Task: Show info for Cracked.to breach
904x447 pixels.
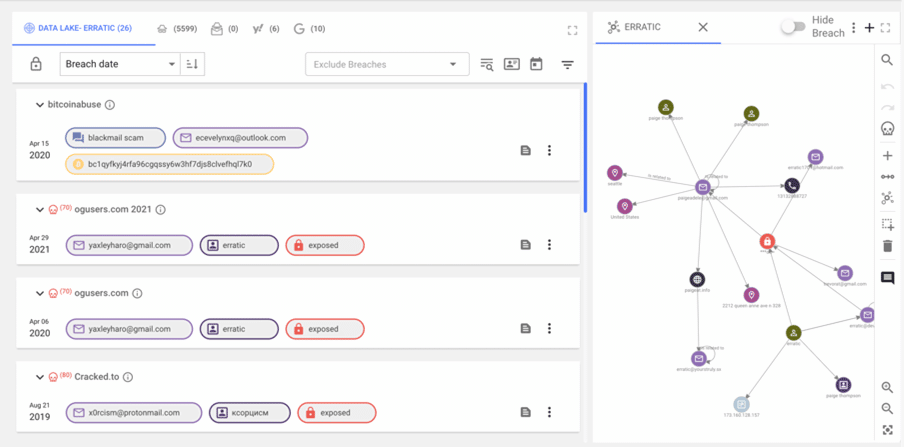Action: coord(128,377)
